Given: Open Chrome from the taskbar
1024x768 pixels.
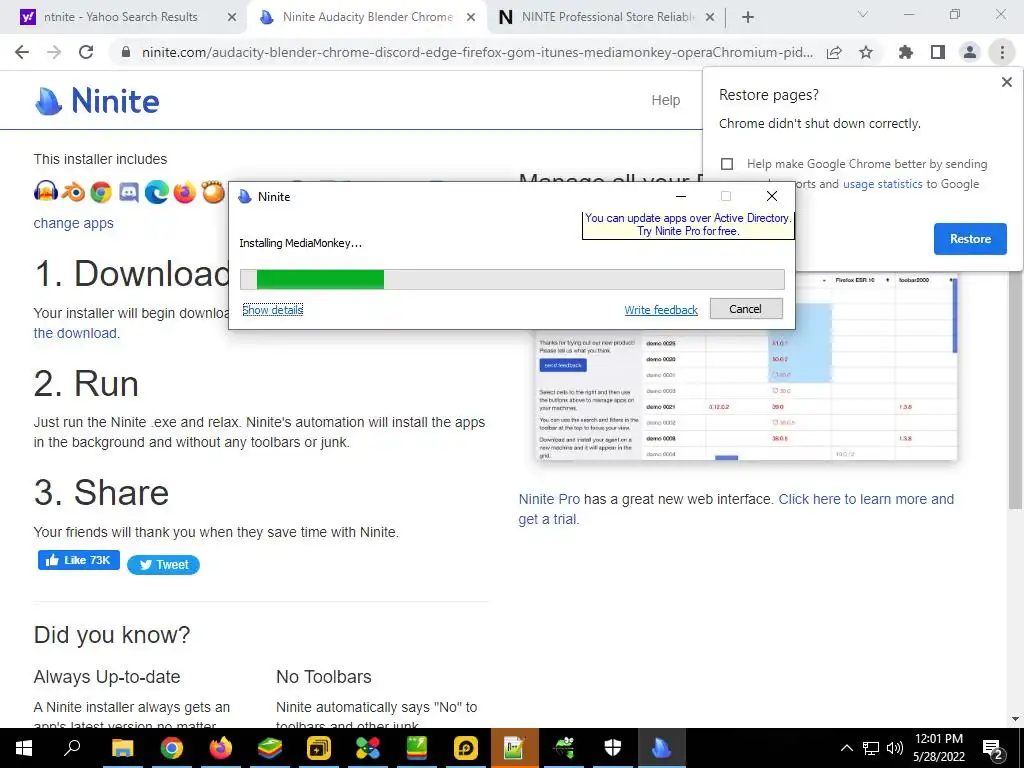Looking at the screenshot, I should coord(171,748).
